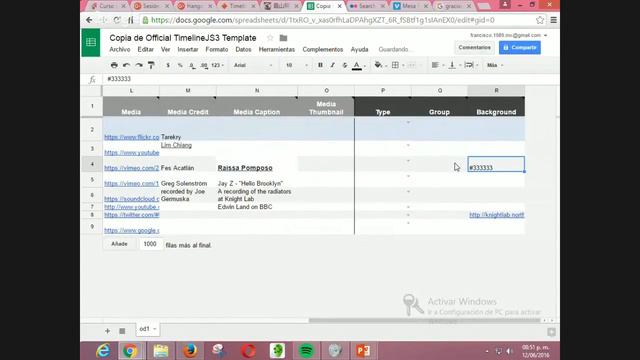Open the Ayuda menu

[x=359, y=49]
